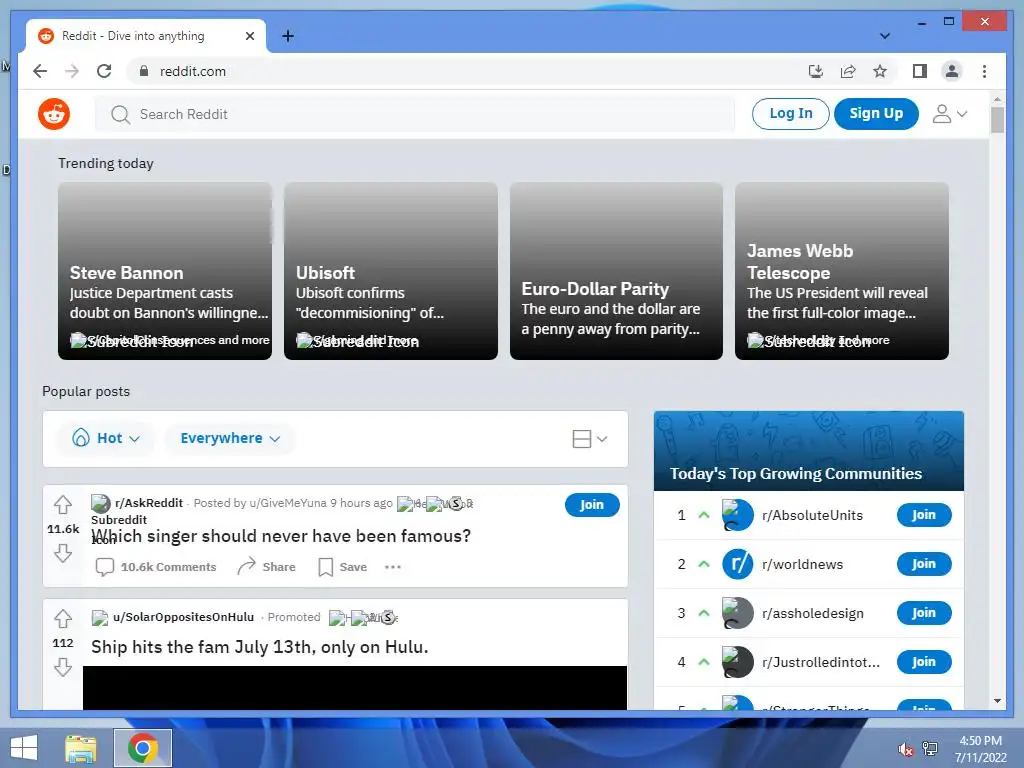Click the Search Reddit field
The width and height of the screenshot is (1024, 768).
coord(415,114)
